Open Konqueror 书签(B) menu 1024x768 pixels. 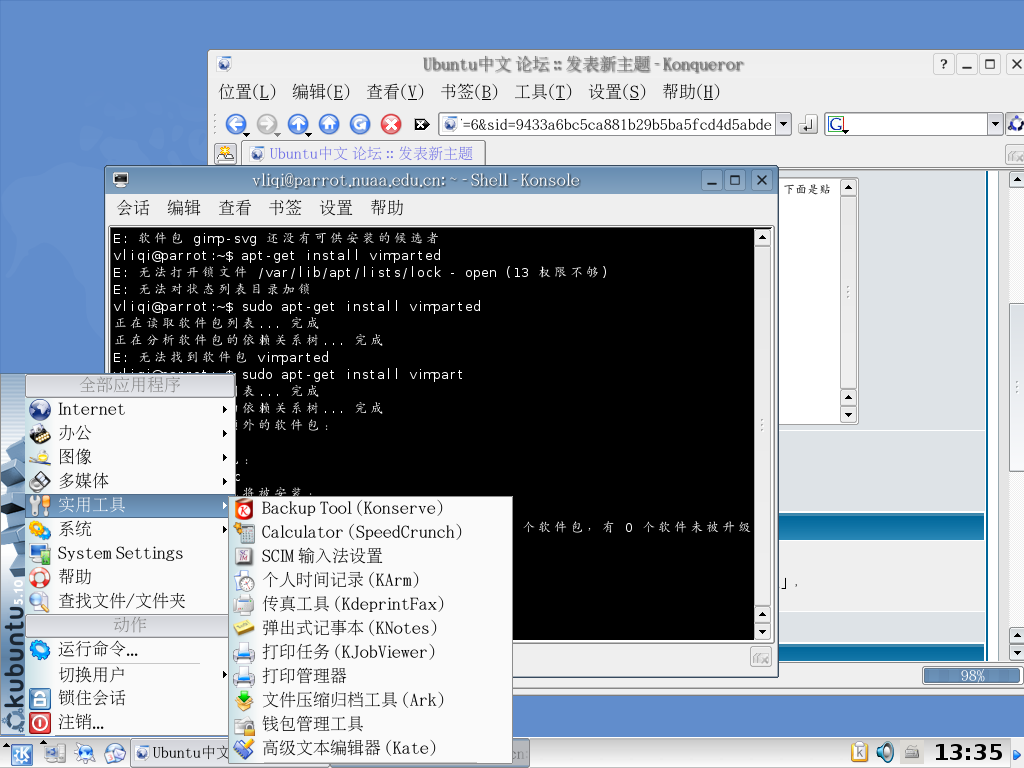coord(470,92)
